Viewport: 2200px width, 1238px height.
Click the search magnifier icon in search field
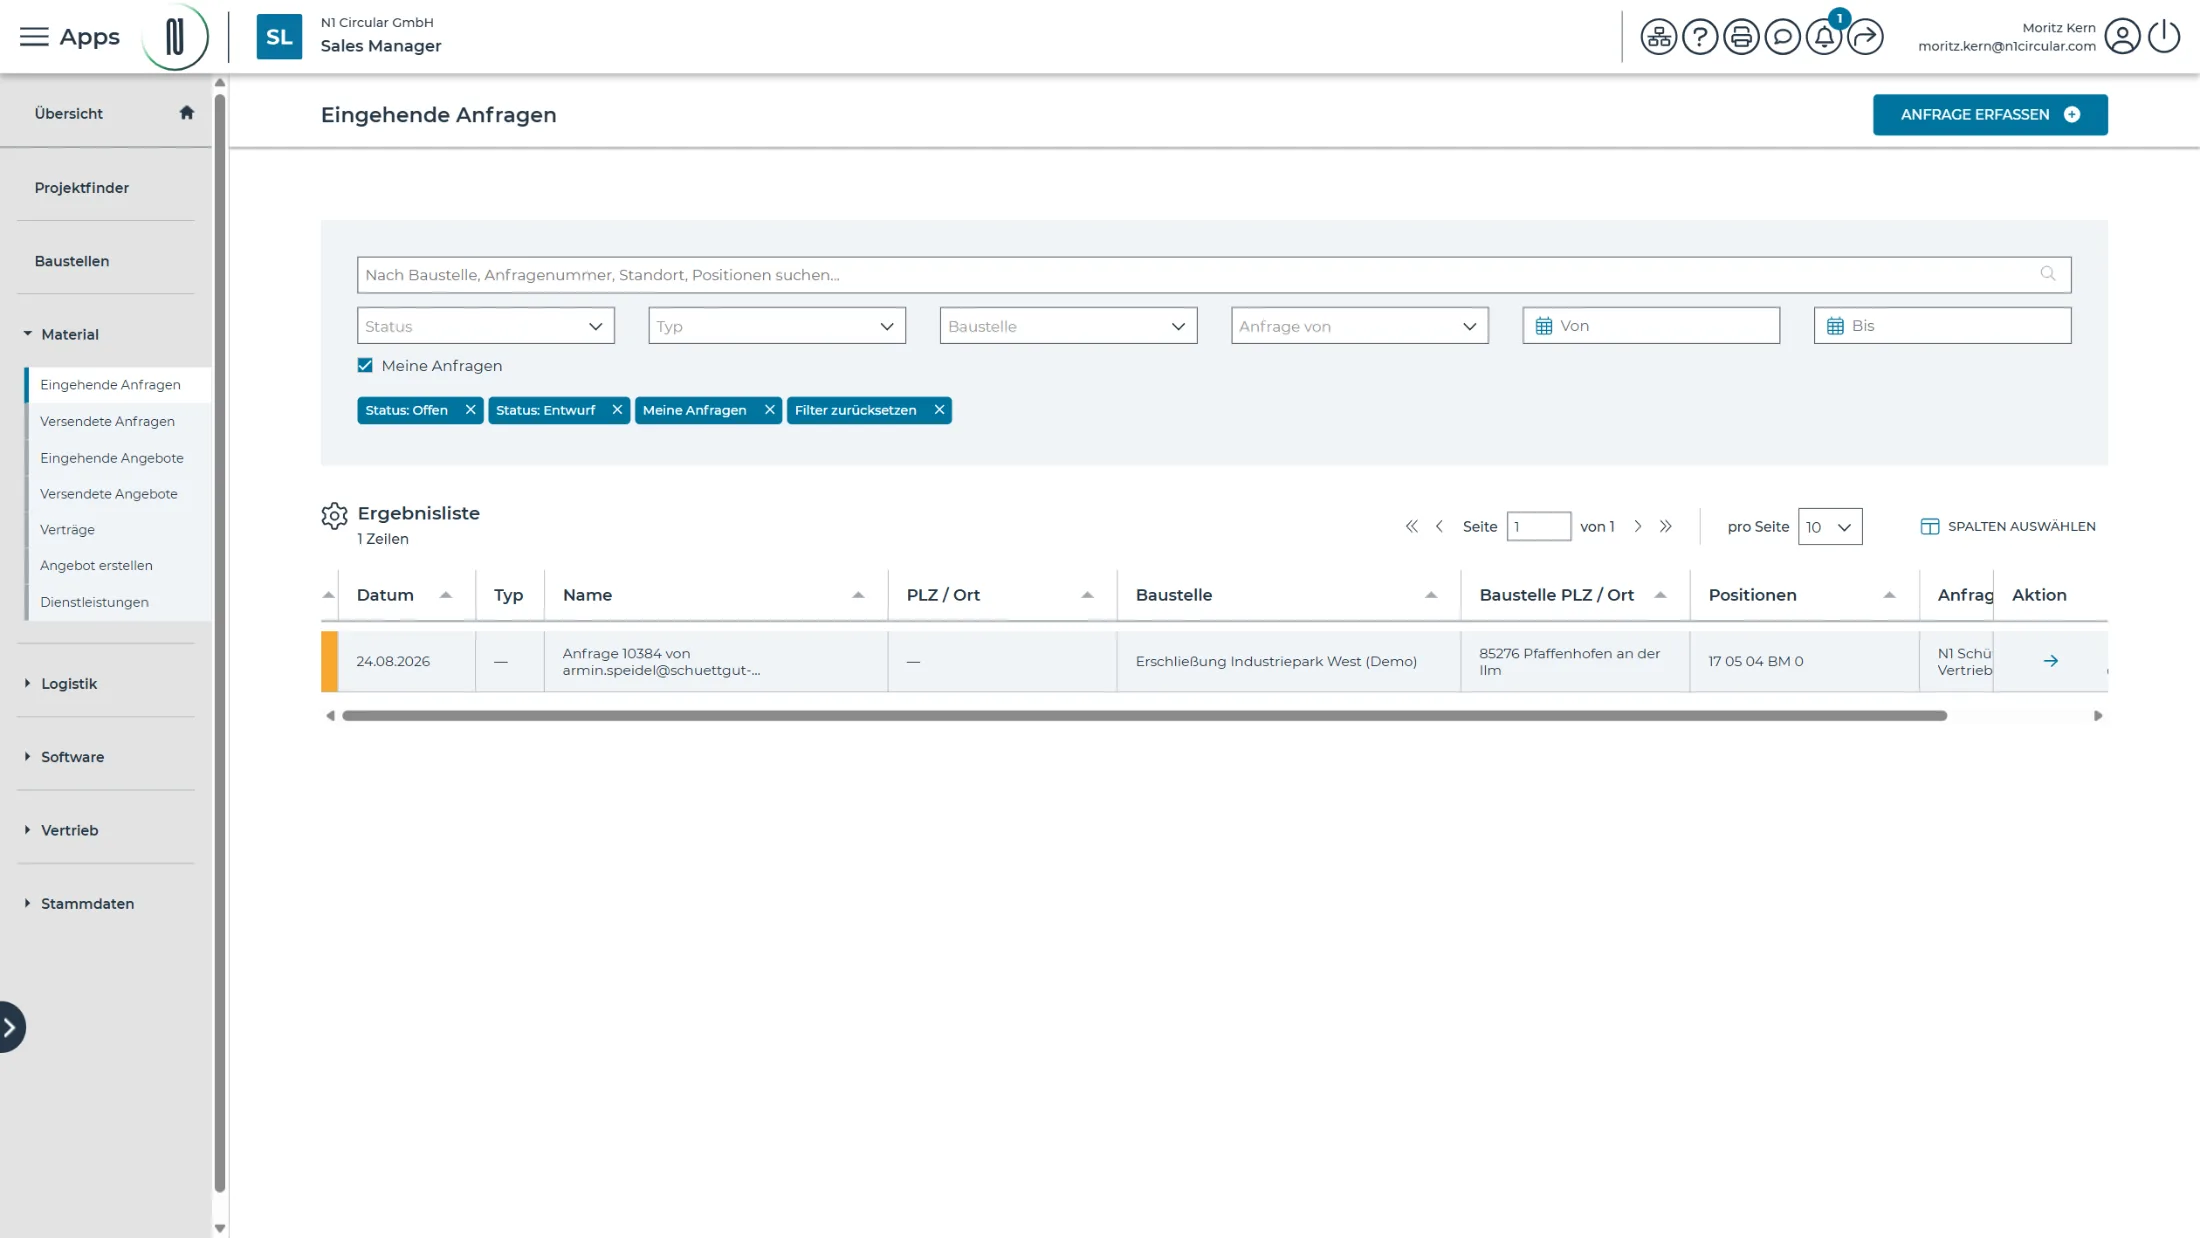point(2047,274)
